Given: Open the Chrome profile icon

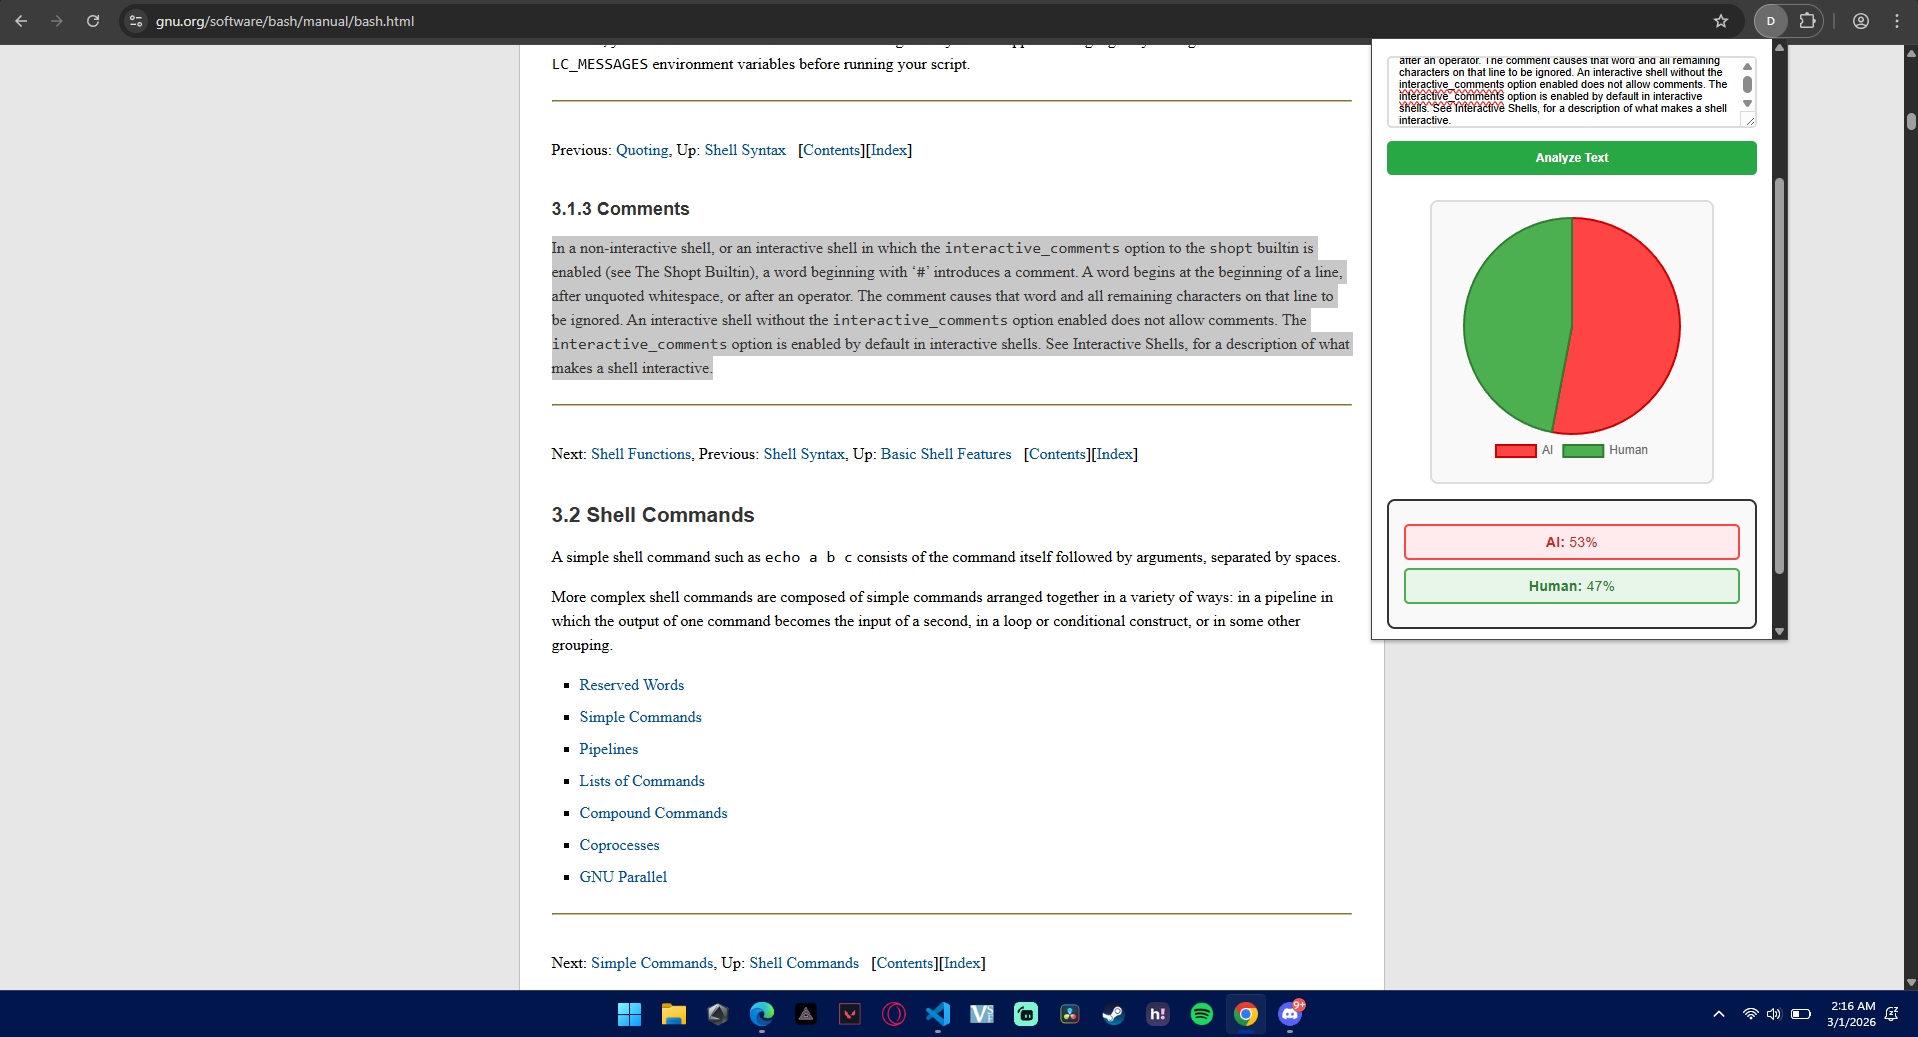Looking at the screenshot, I should pos(1861,21).
